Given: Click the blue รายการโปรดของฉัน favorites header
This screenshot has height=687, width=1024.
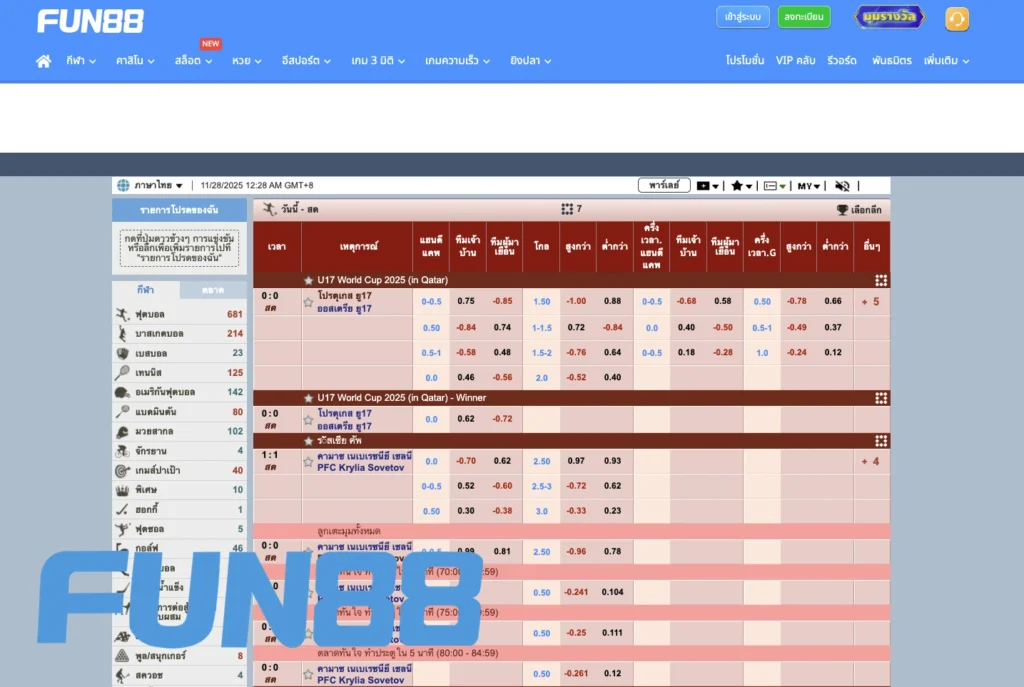Looking at the screenshot, I should 179,210.
